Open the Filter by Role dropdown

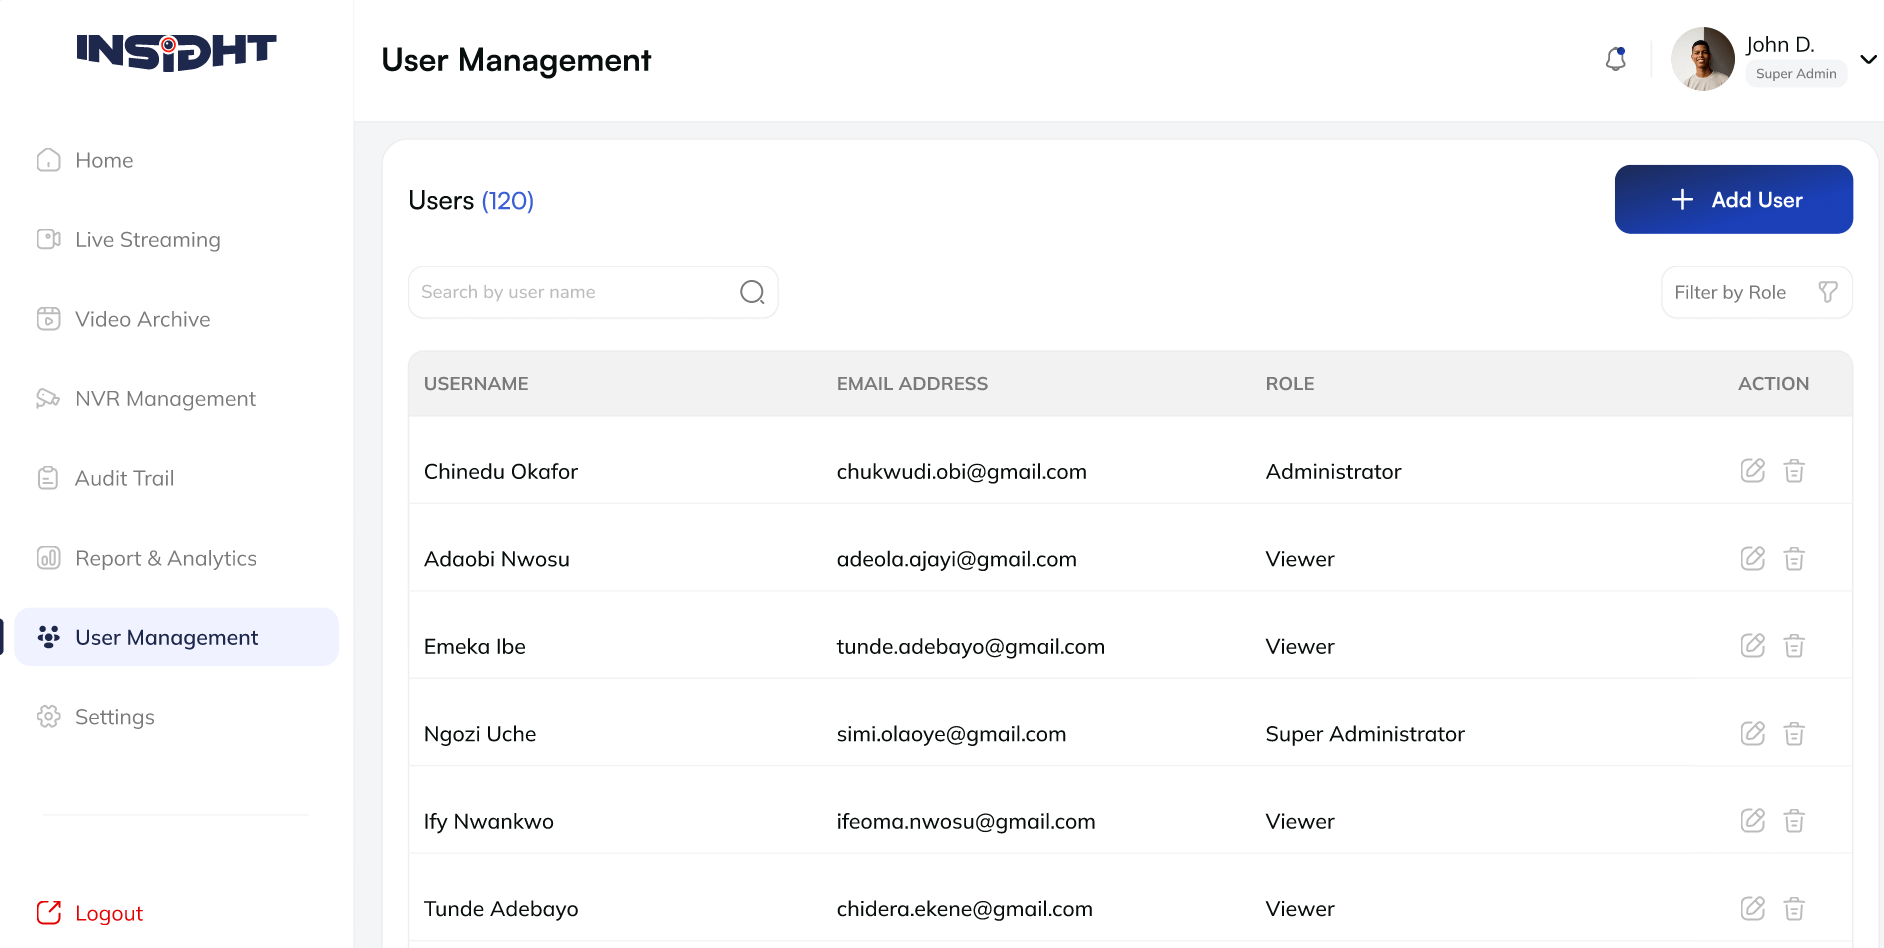click(x=1756, y=292)
